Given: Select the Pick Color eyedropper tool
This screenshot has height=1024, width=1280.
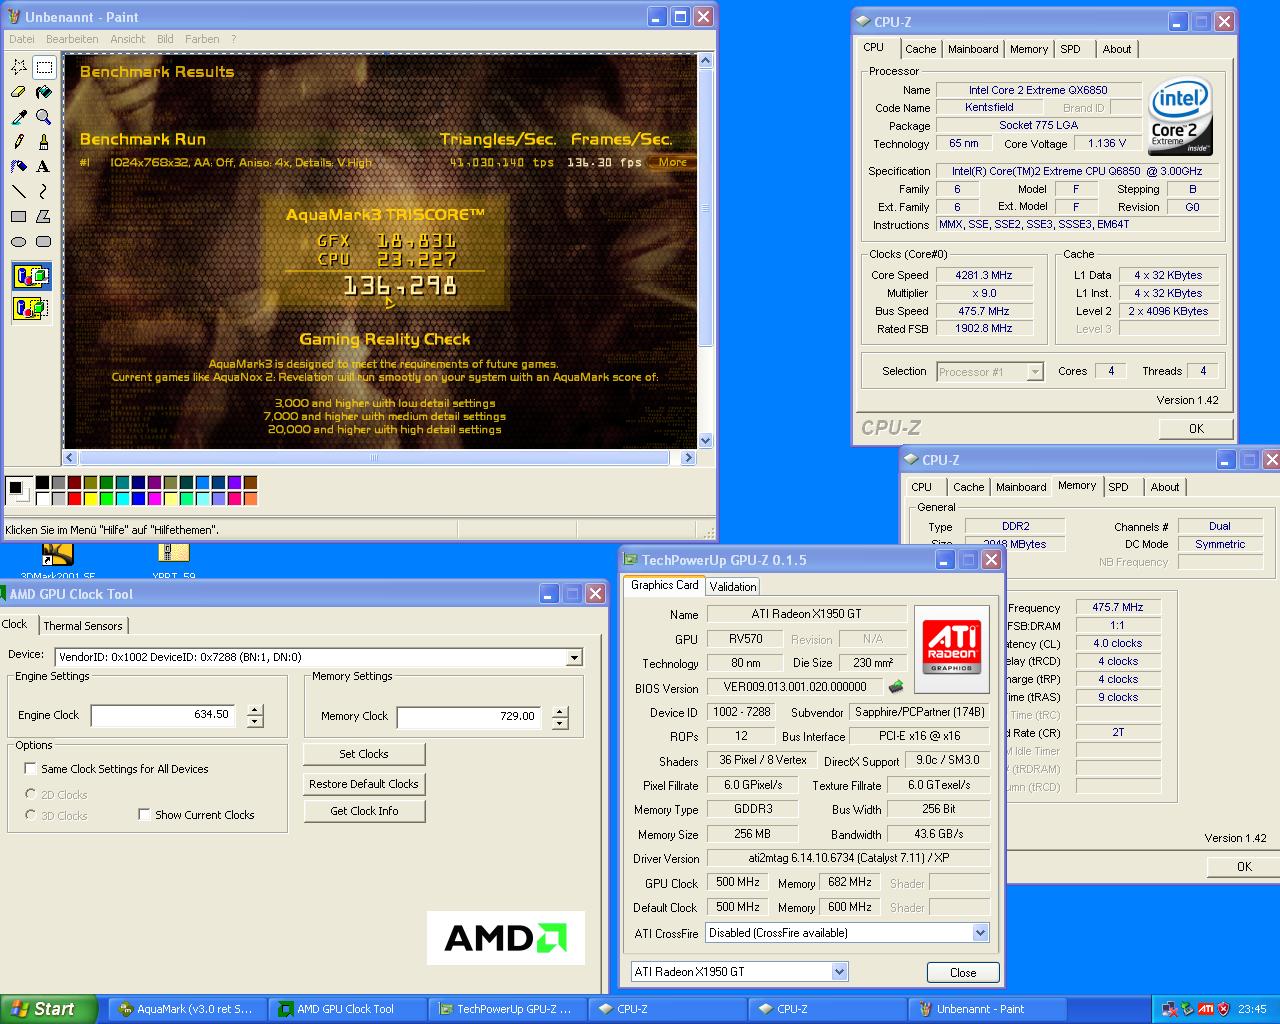Looking at the screenshot, I should tap(19, 117).
